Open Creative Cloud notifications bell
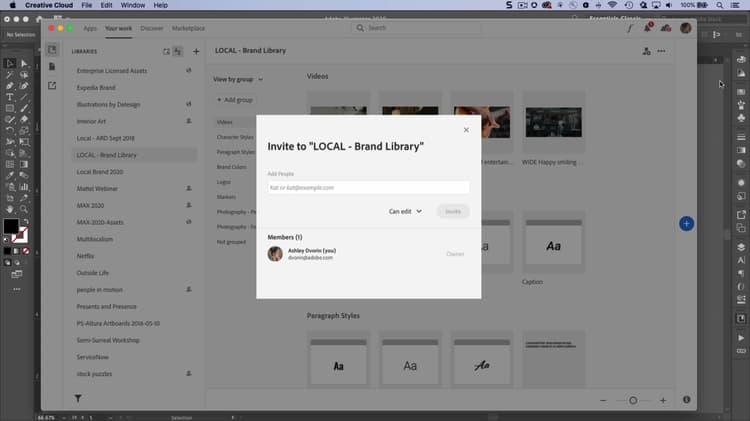The width and height of the screenshot is (750, 421). (648, 28)
